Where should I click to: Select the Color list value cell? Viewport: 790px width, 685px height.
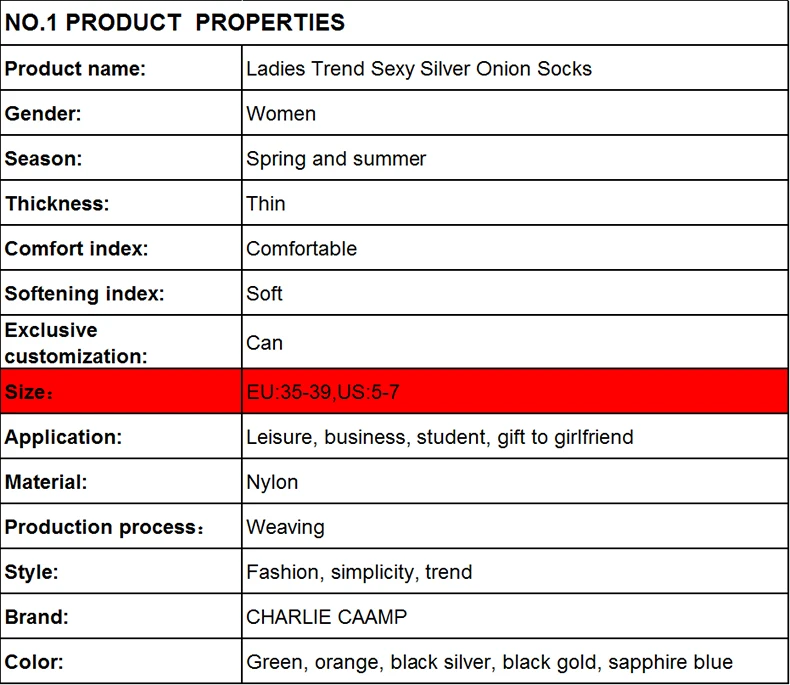(515, 661)
